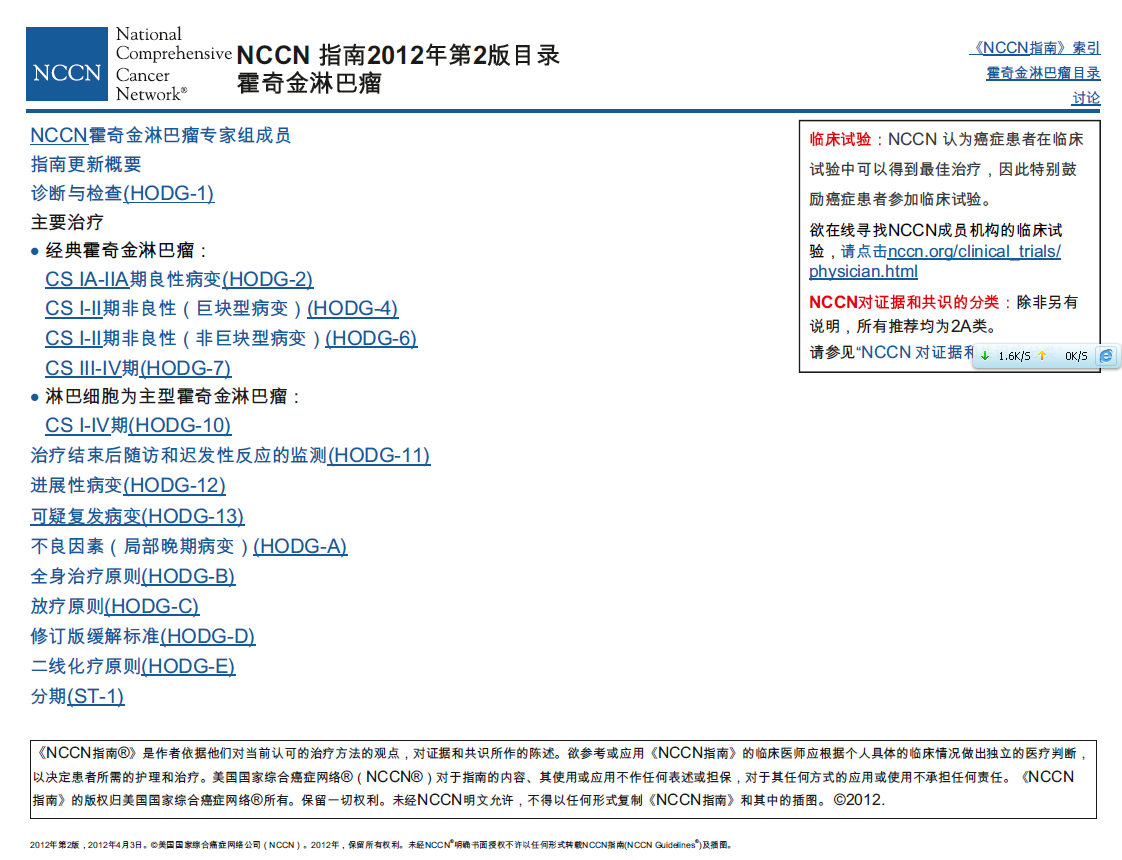This screenshot has width=1122, height=860.
Task: Click the 霍奇金淋巴瘤 subtitle under the title
Action: point(309,83)
